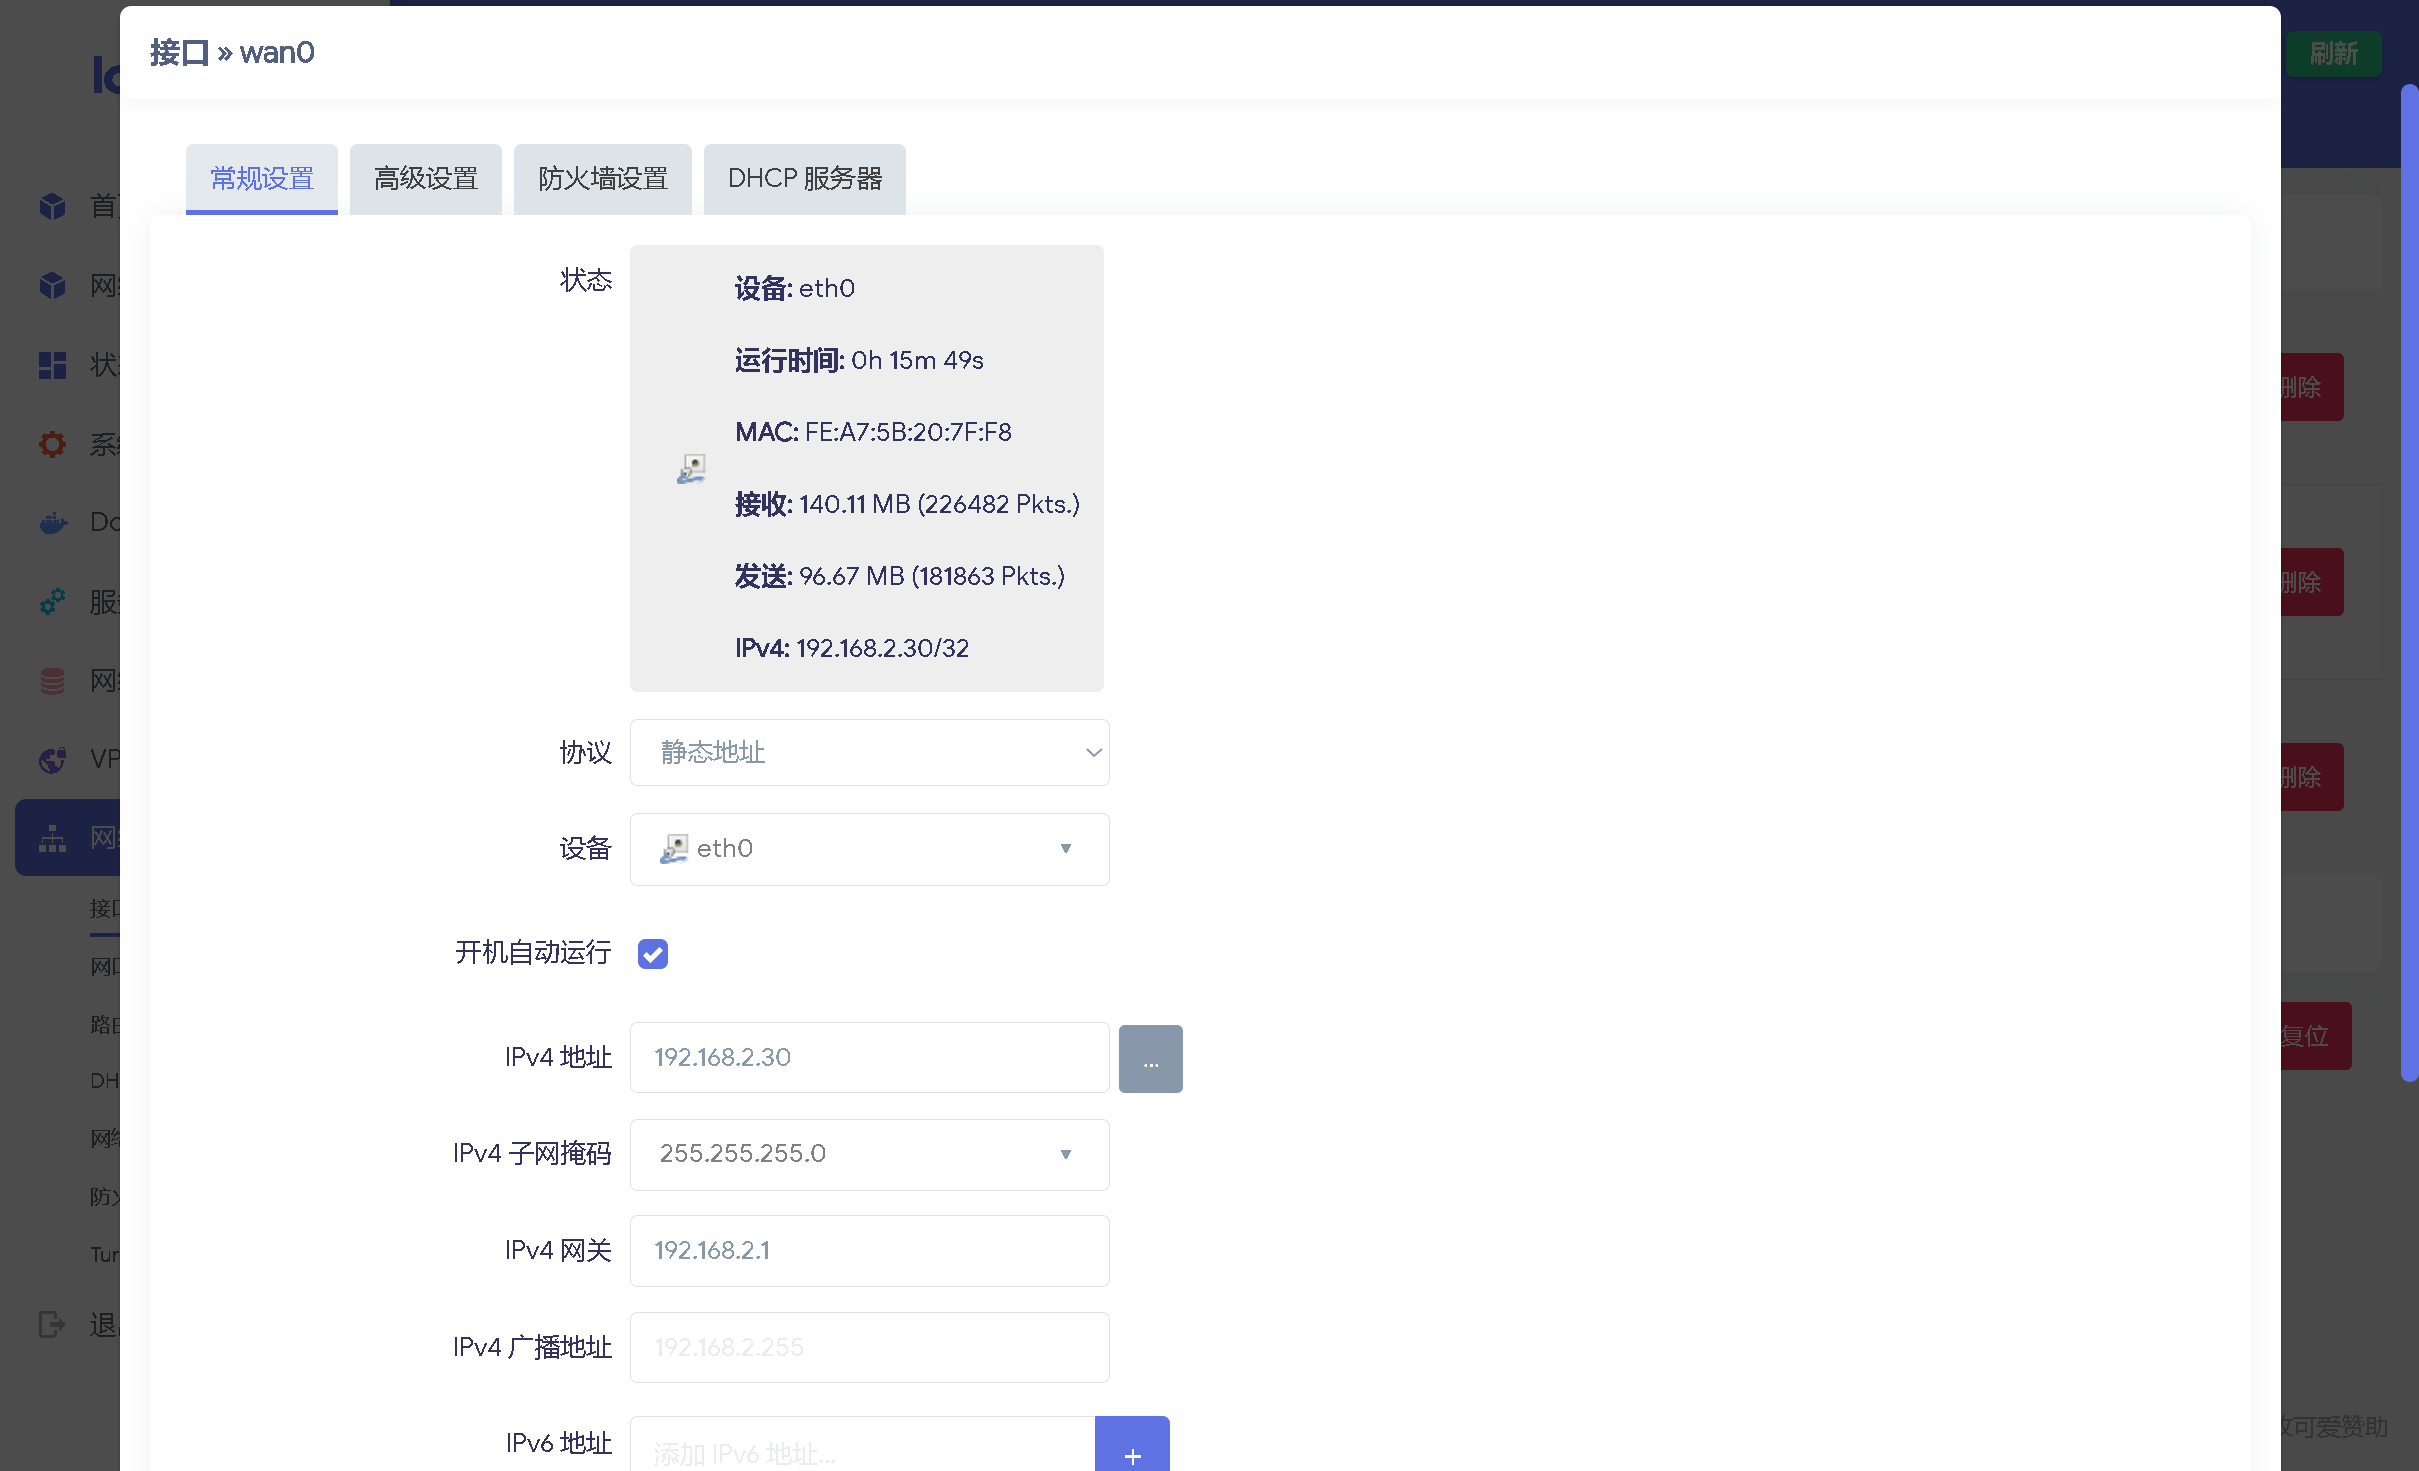Click the red database stack icon in the sidebar
This screenshot has width=2419, height=1471.
coord(52,681)
